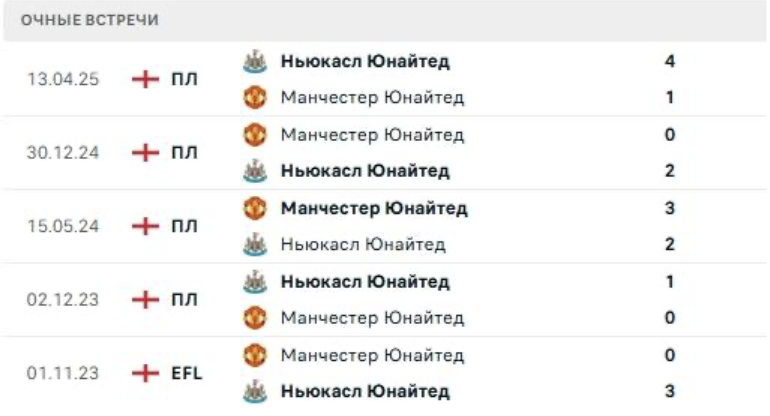770x416 pixels.
Task: Click Manchester United crest in 15.05.24 match
Action: click(255, 208)
